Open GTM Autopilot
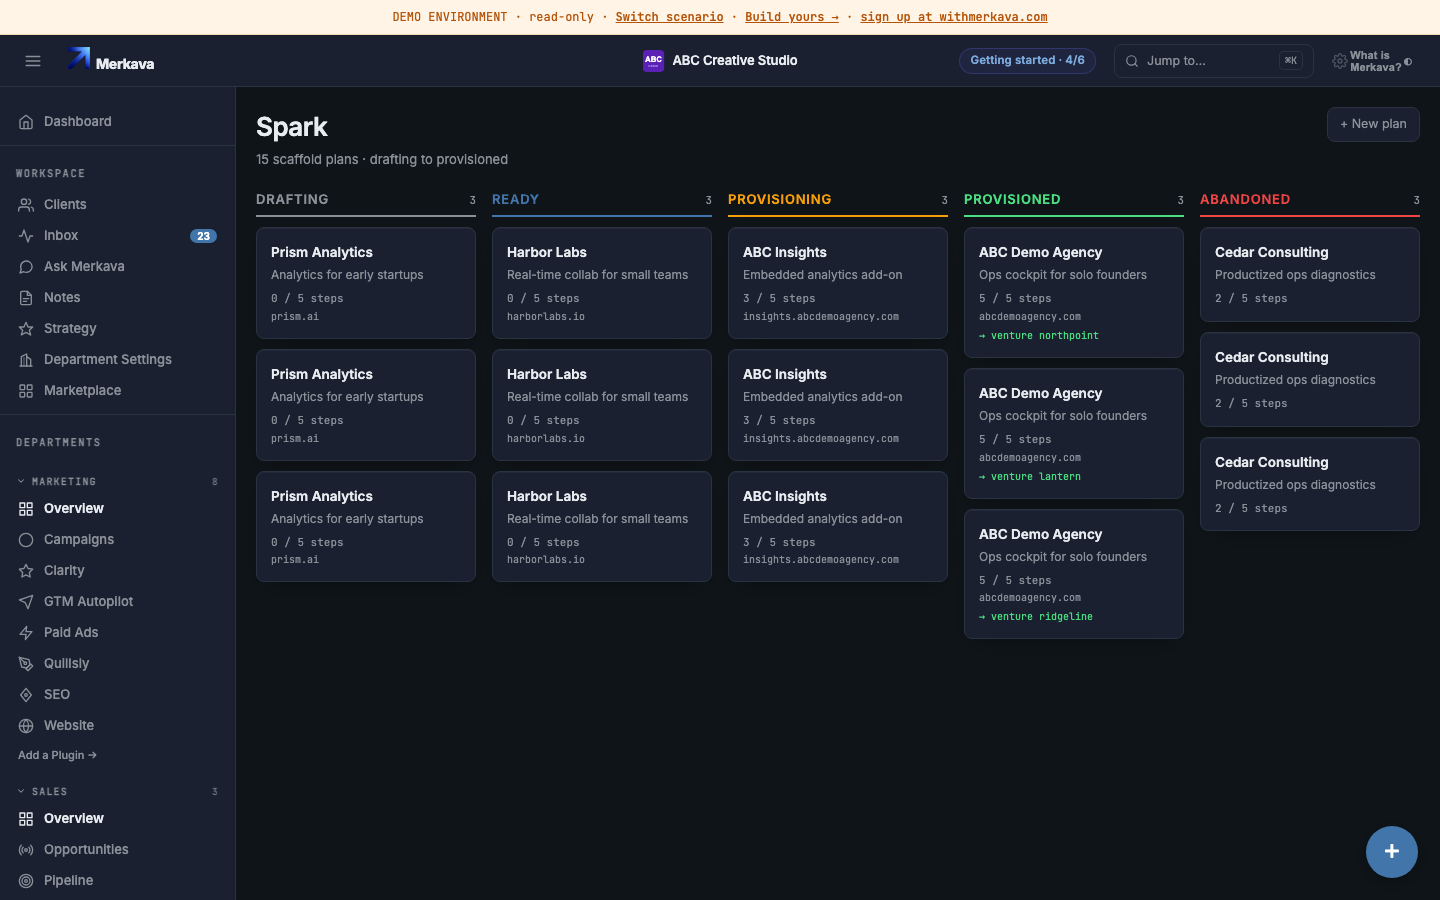 (x=117, y=602)
